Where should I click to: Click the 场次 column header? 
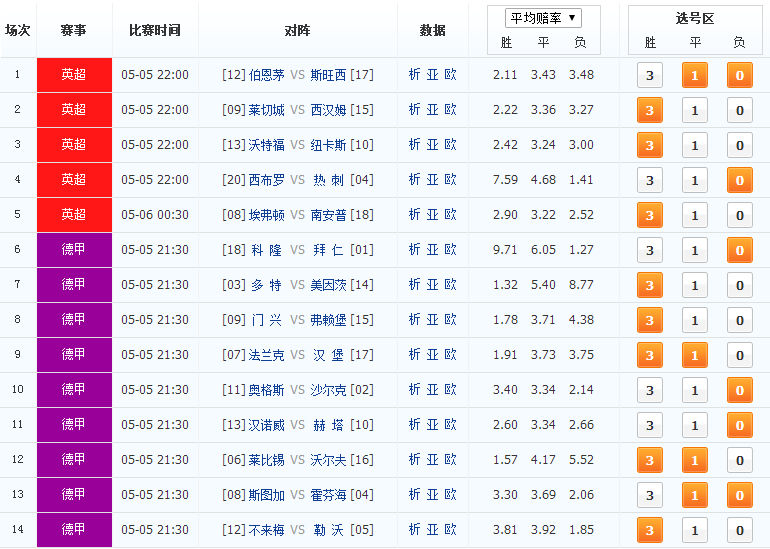[x=18, y=30]
